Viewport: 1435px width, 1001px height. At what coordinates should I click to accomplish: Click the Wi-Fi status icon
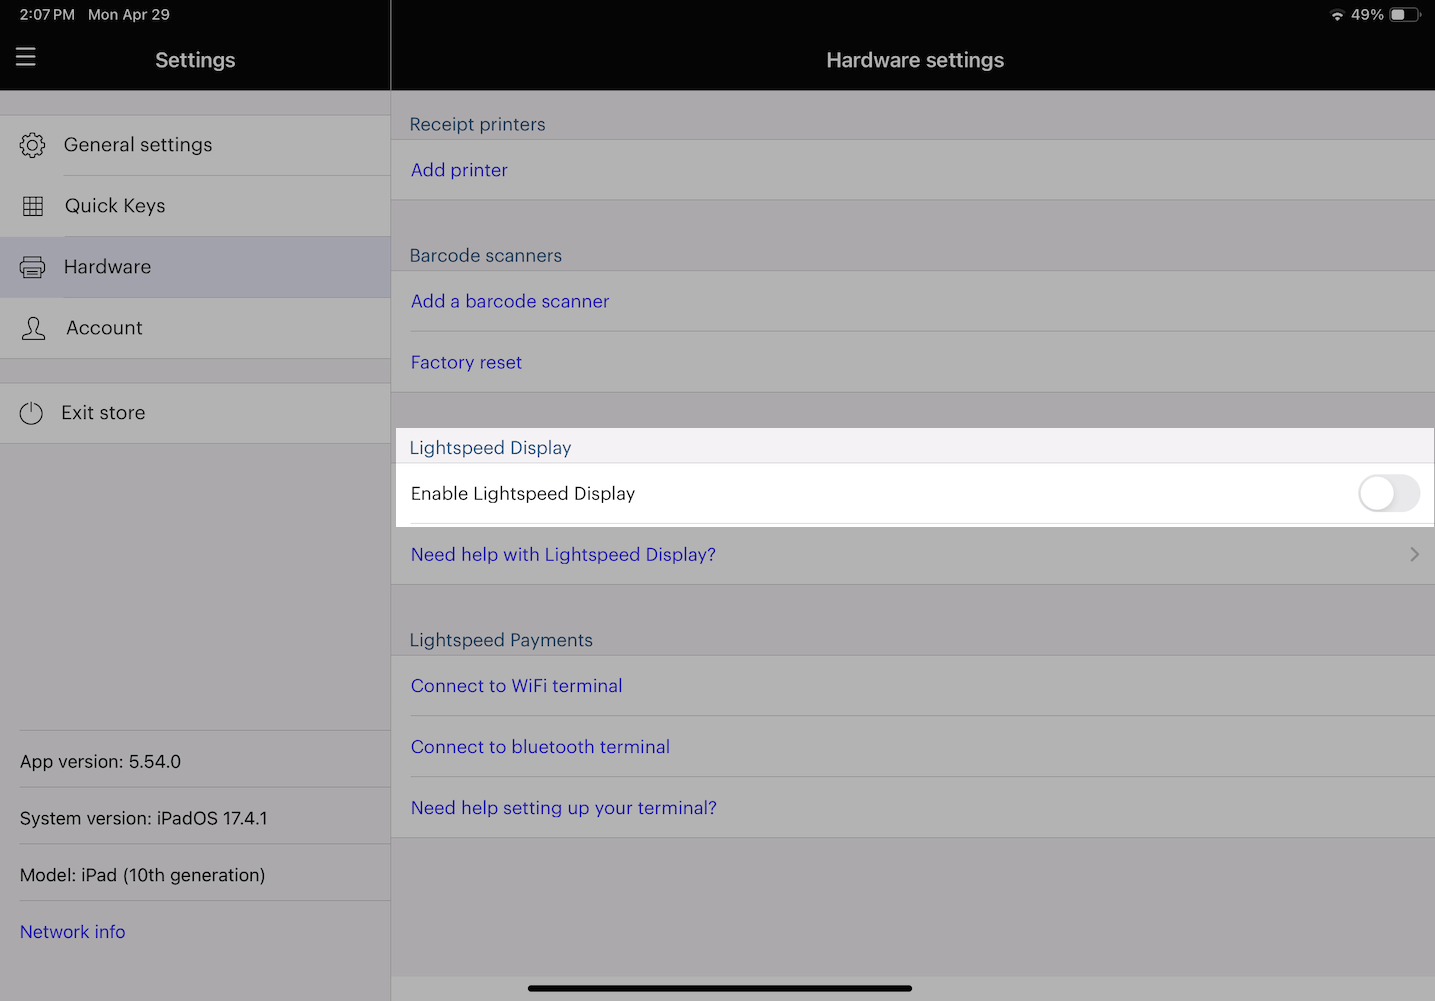point(1337,14)
